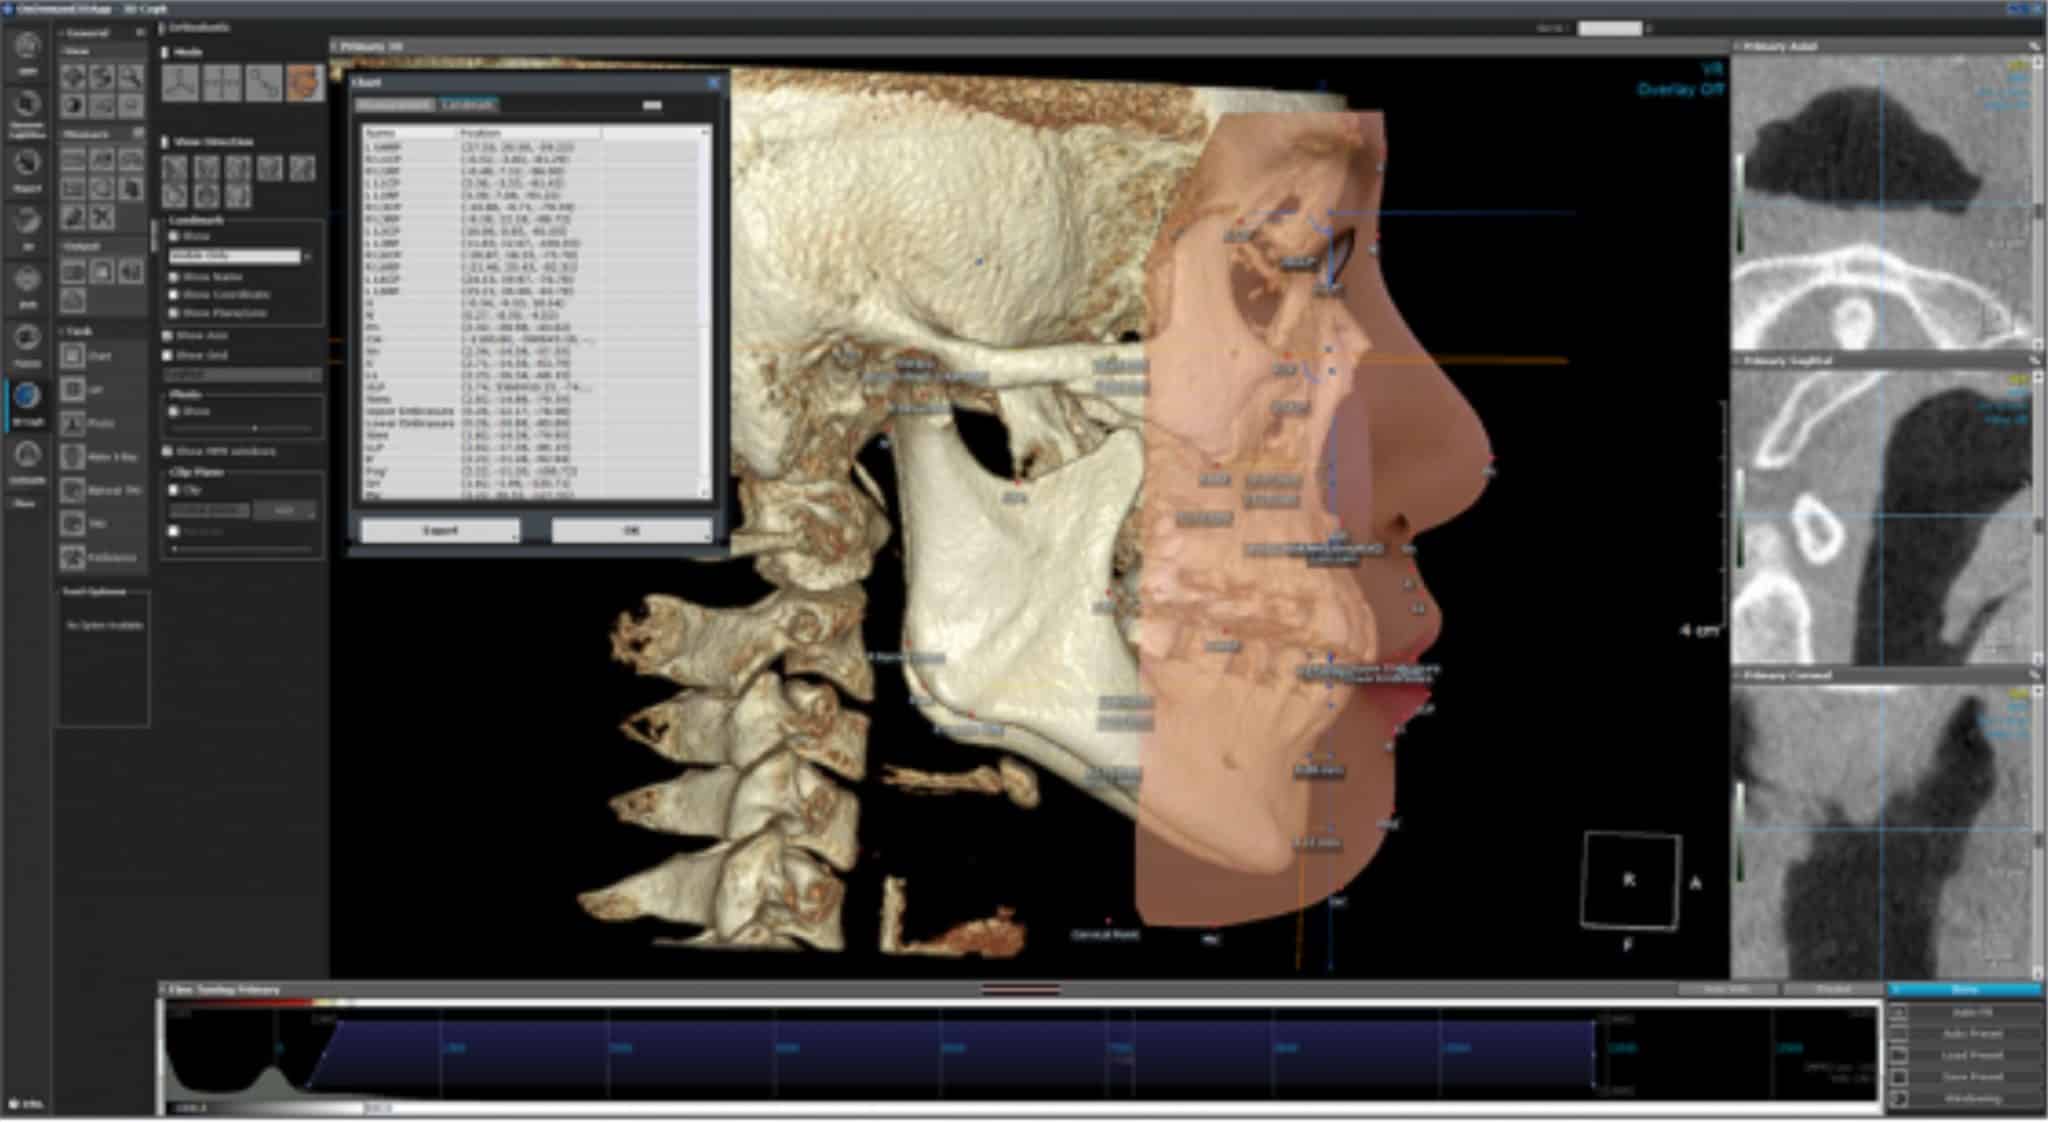Switch to the Landmark tab in Chart dialog

[468, 104]
